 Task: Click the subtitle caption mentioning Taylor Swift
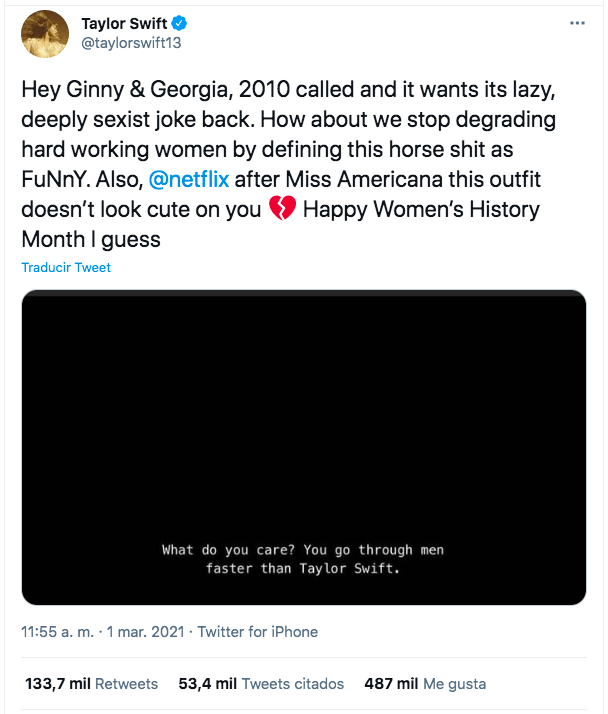tap(303, 559)
